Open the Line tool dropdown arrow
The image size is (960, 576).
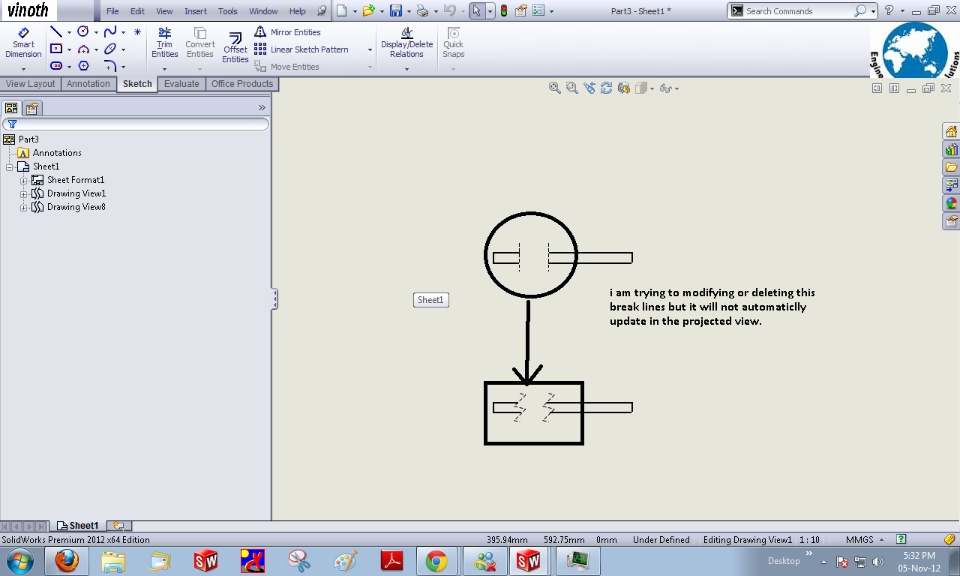click(69, 32)
